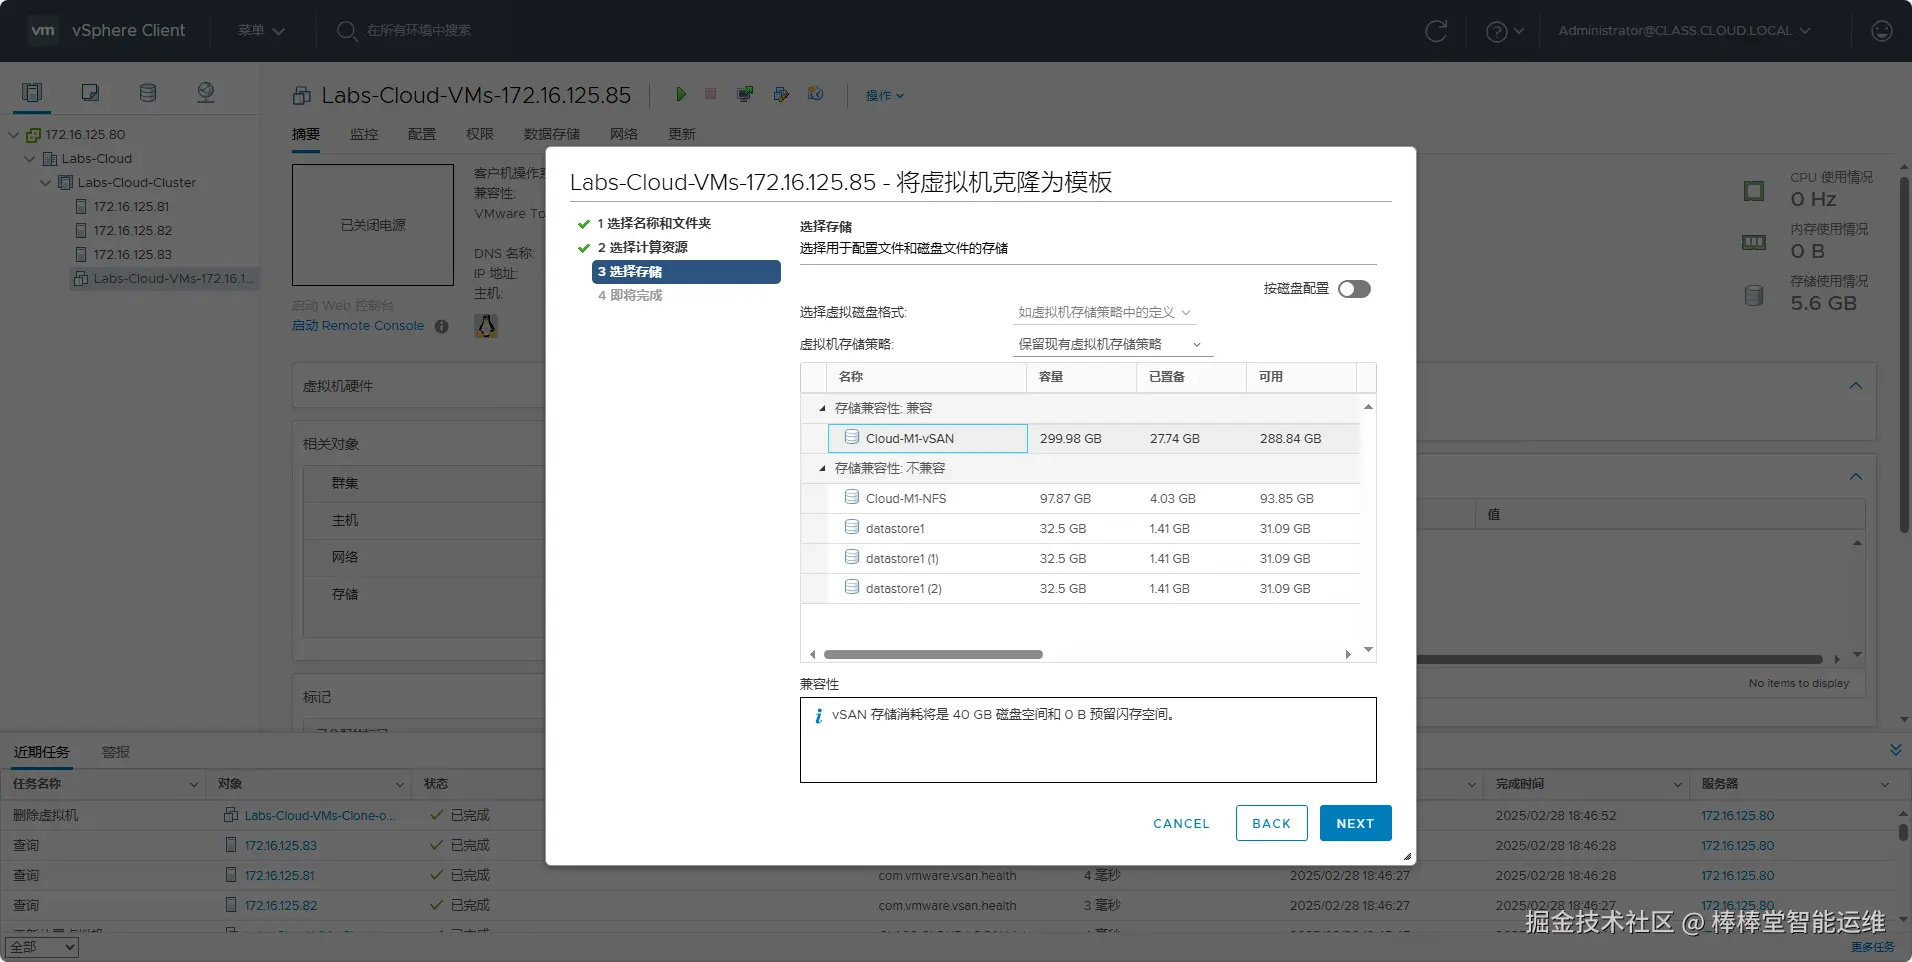Switch to the 数据存储 tab
The width and height of the screenshot is (1912, 962).
(552, 134)
